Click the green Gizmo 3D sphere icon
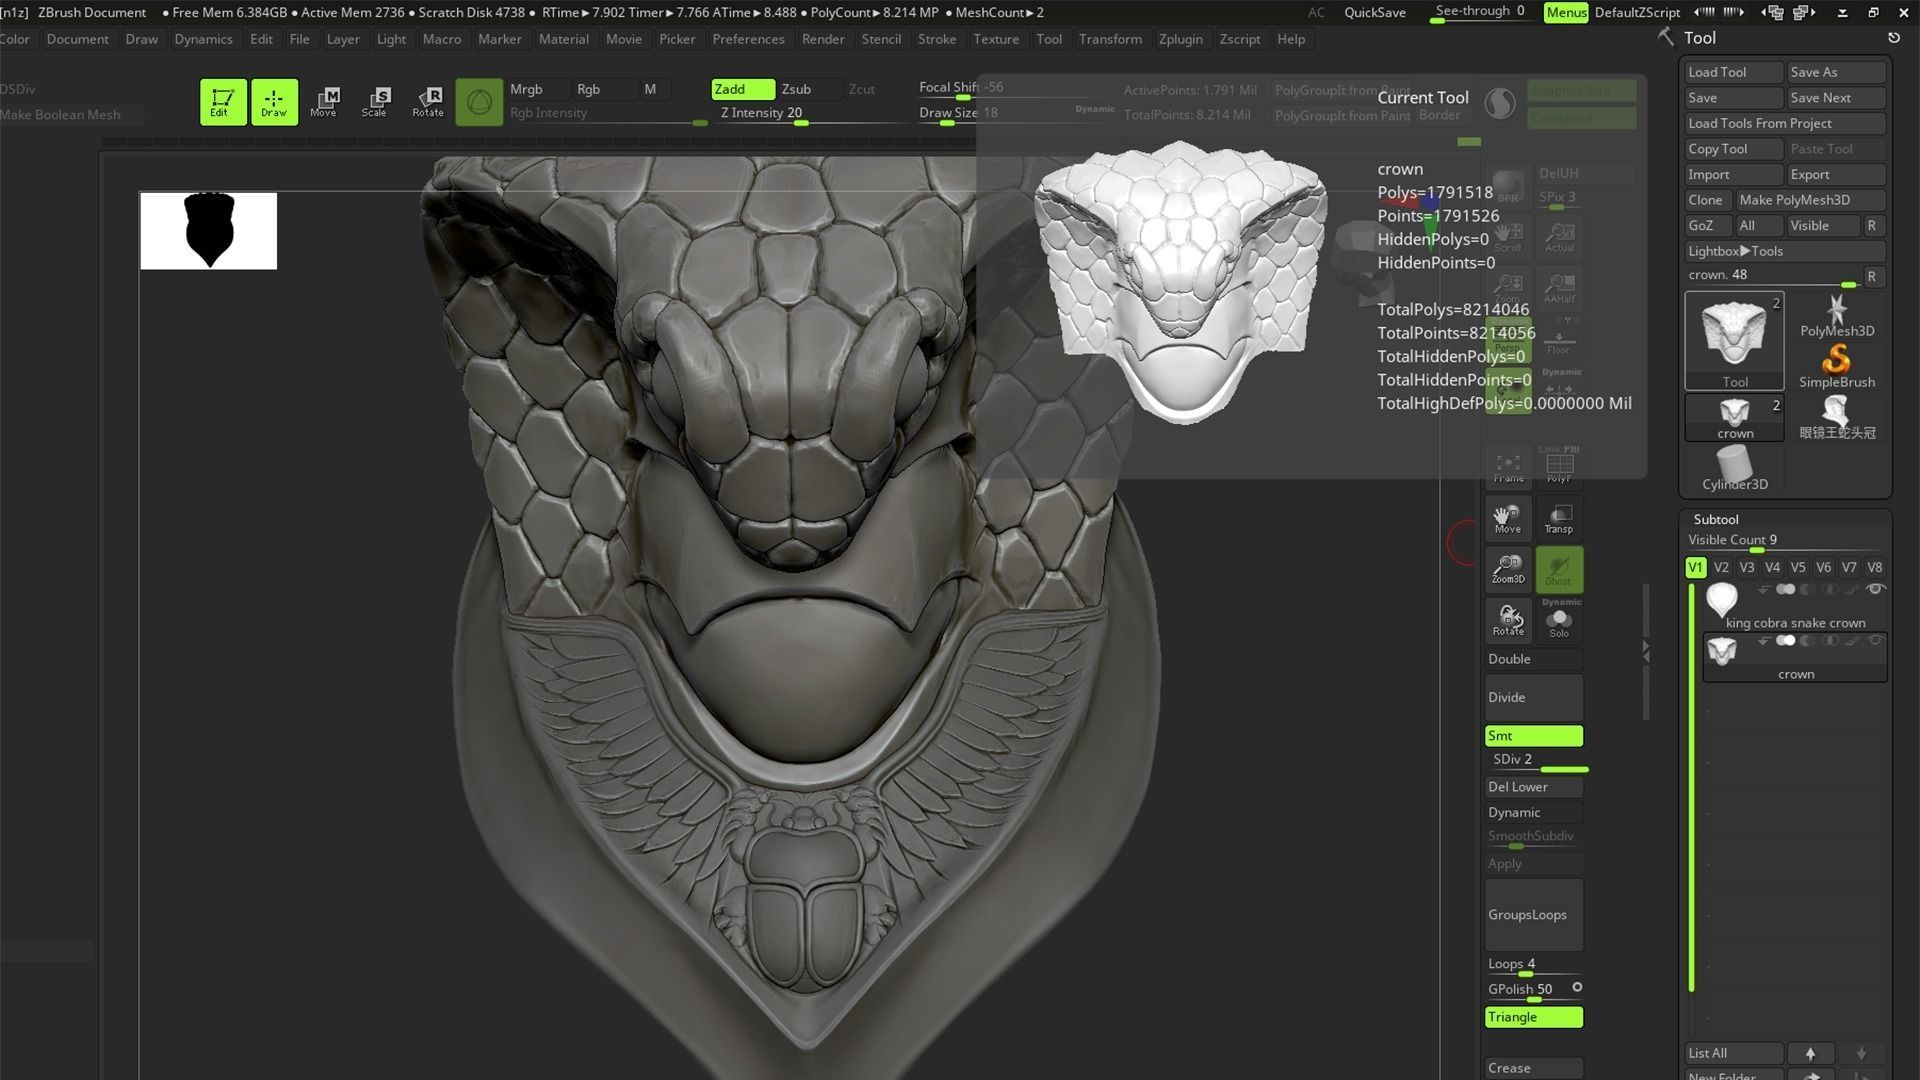Viewport: 1920px width, 1080px height. (x=479, y=101)
